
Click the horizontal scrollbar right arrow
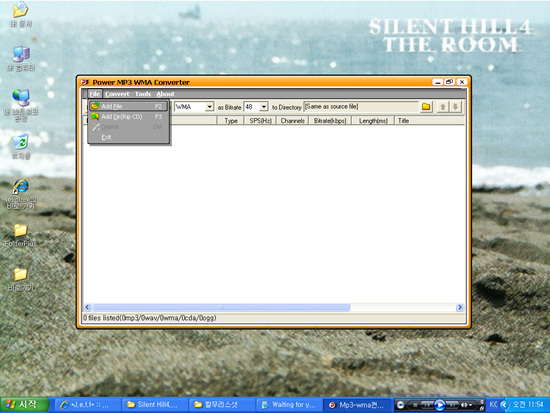[460, 307]
